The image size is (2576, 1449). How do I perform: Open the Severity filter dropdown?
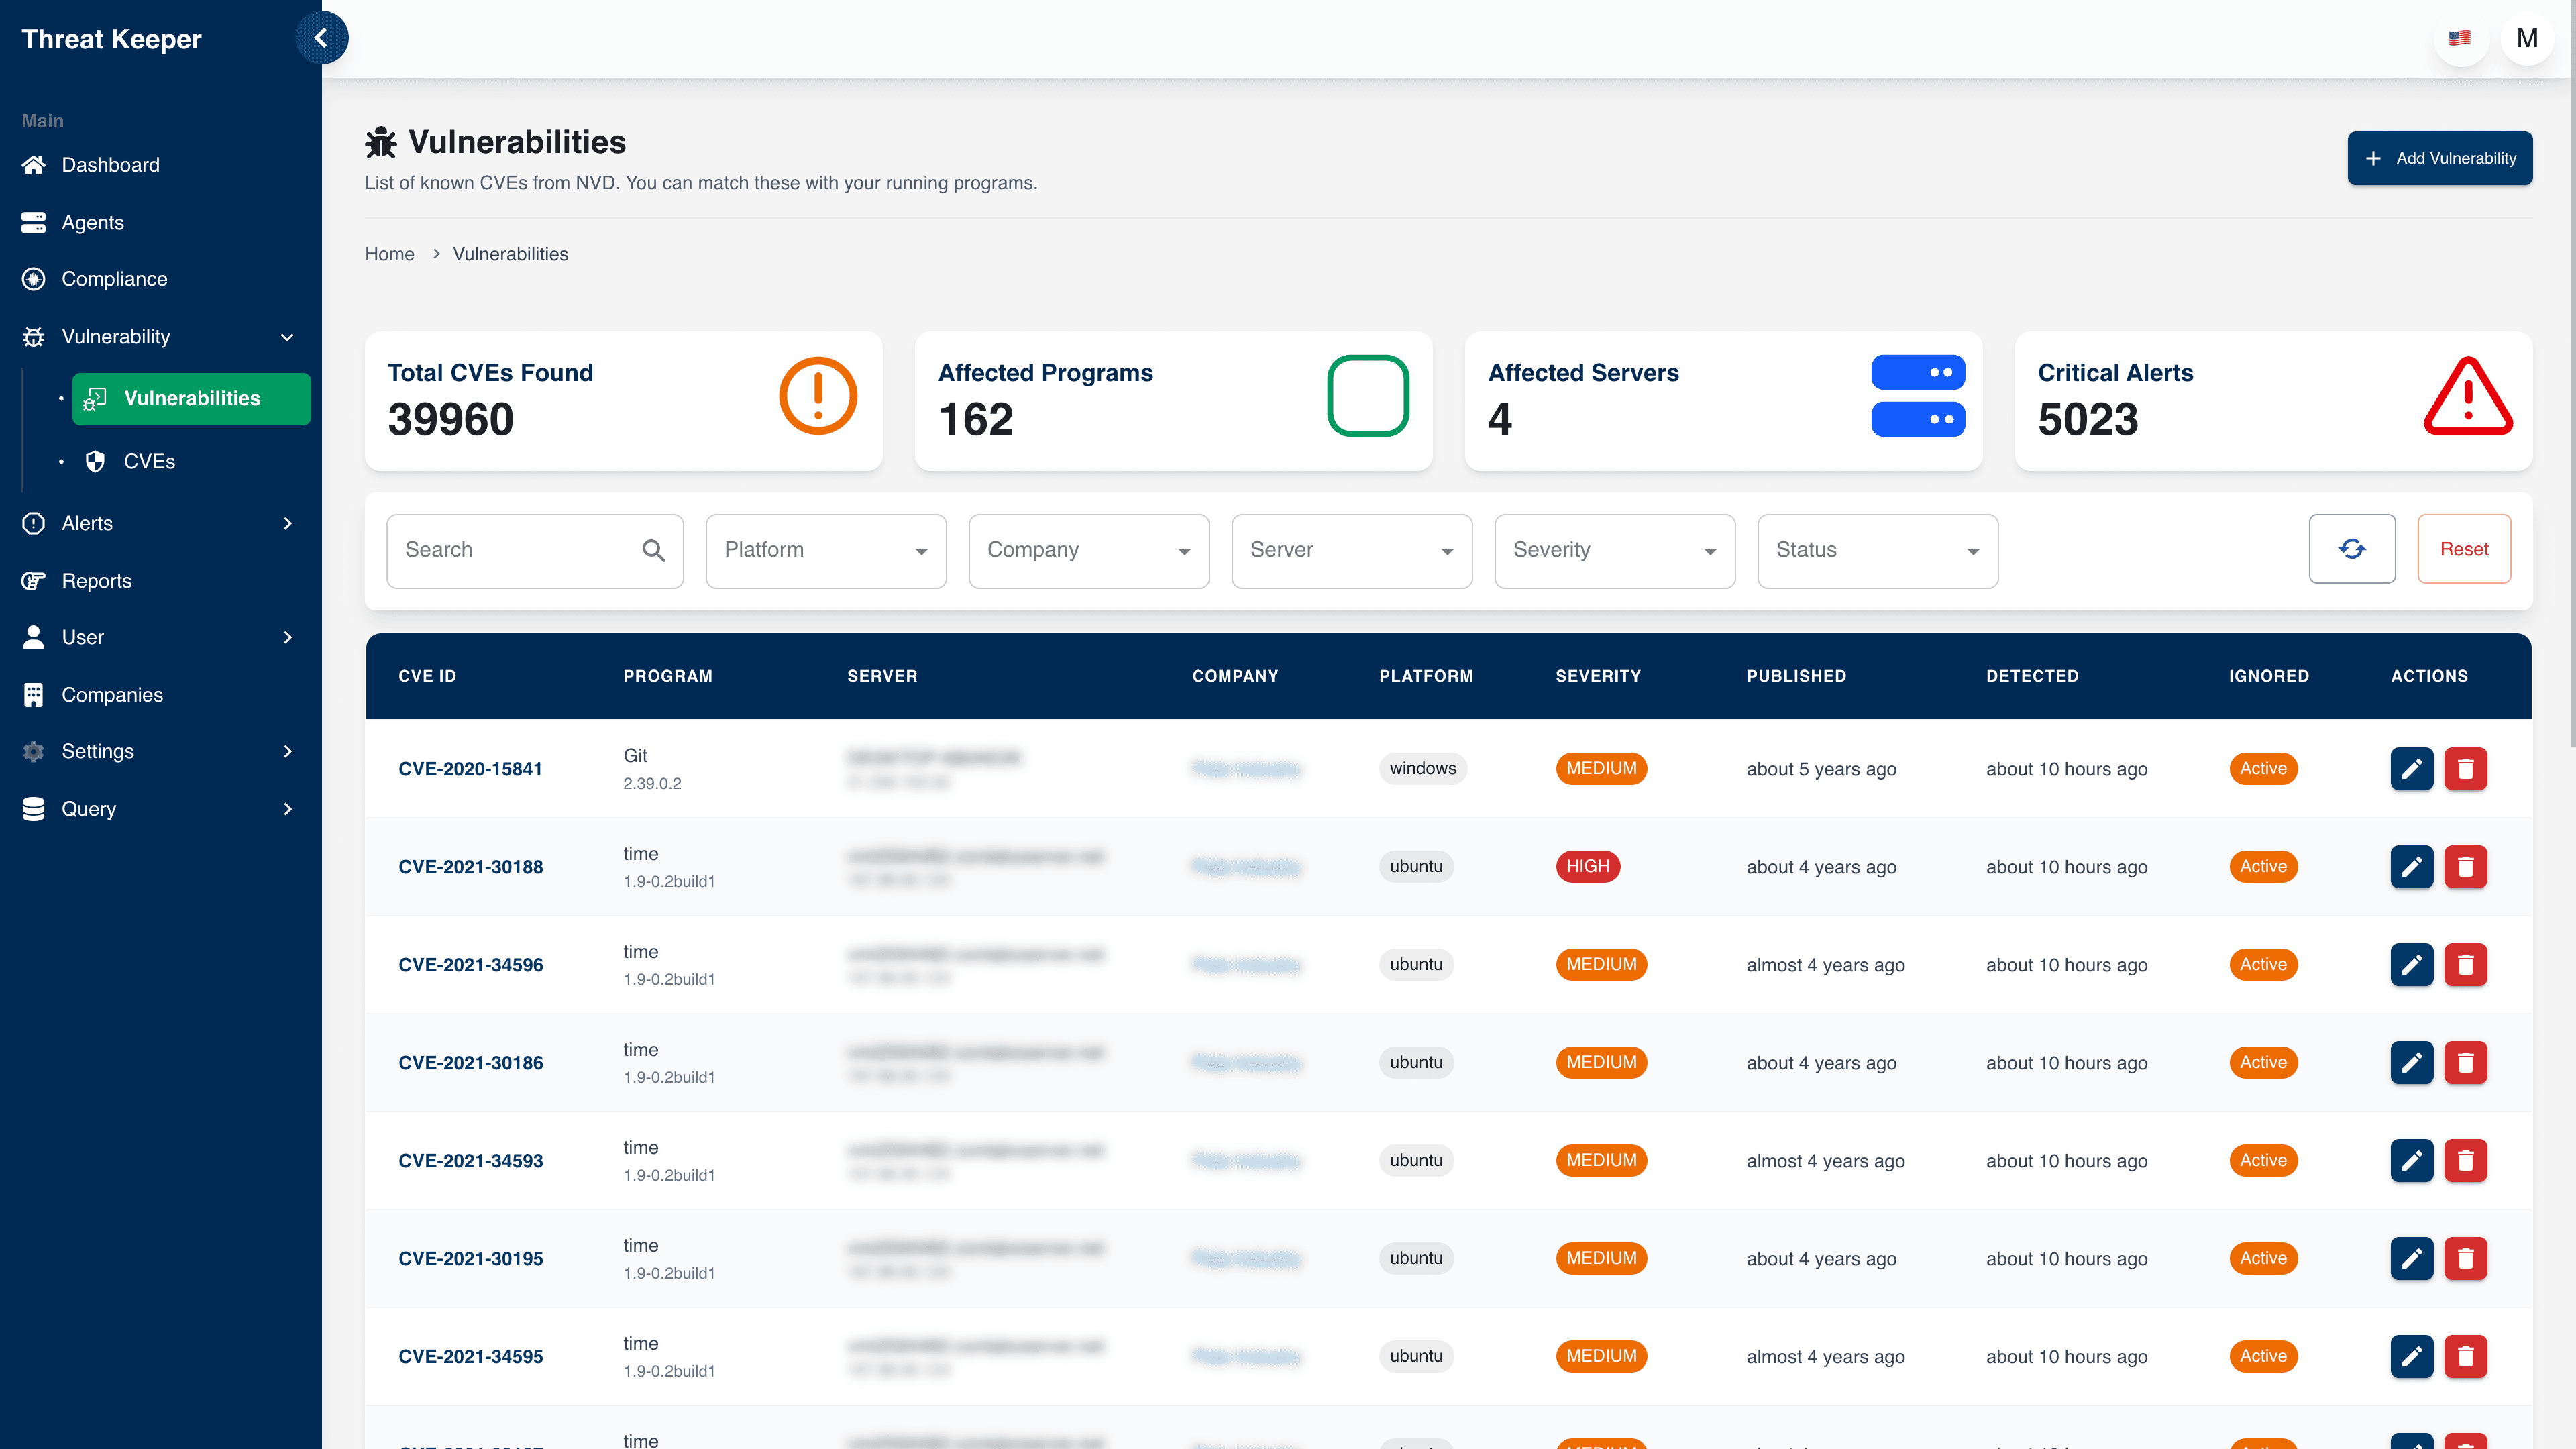click(x=1613, y=550)
